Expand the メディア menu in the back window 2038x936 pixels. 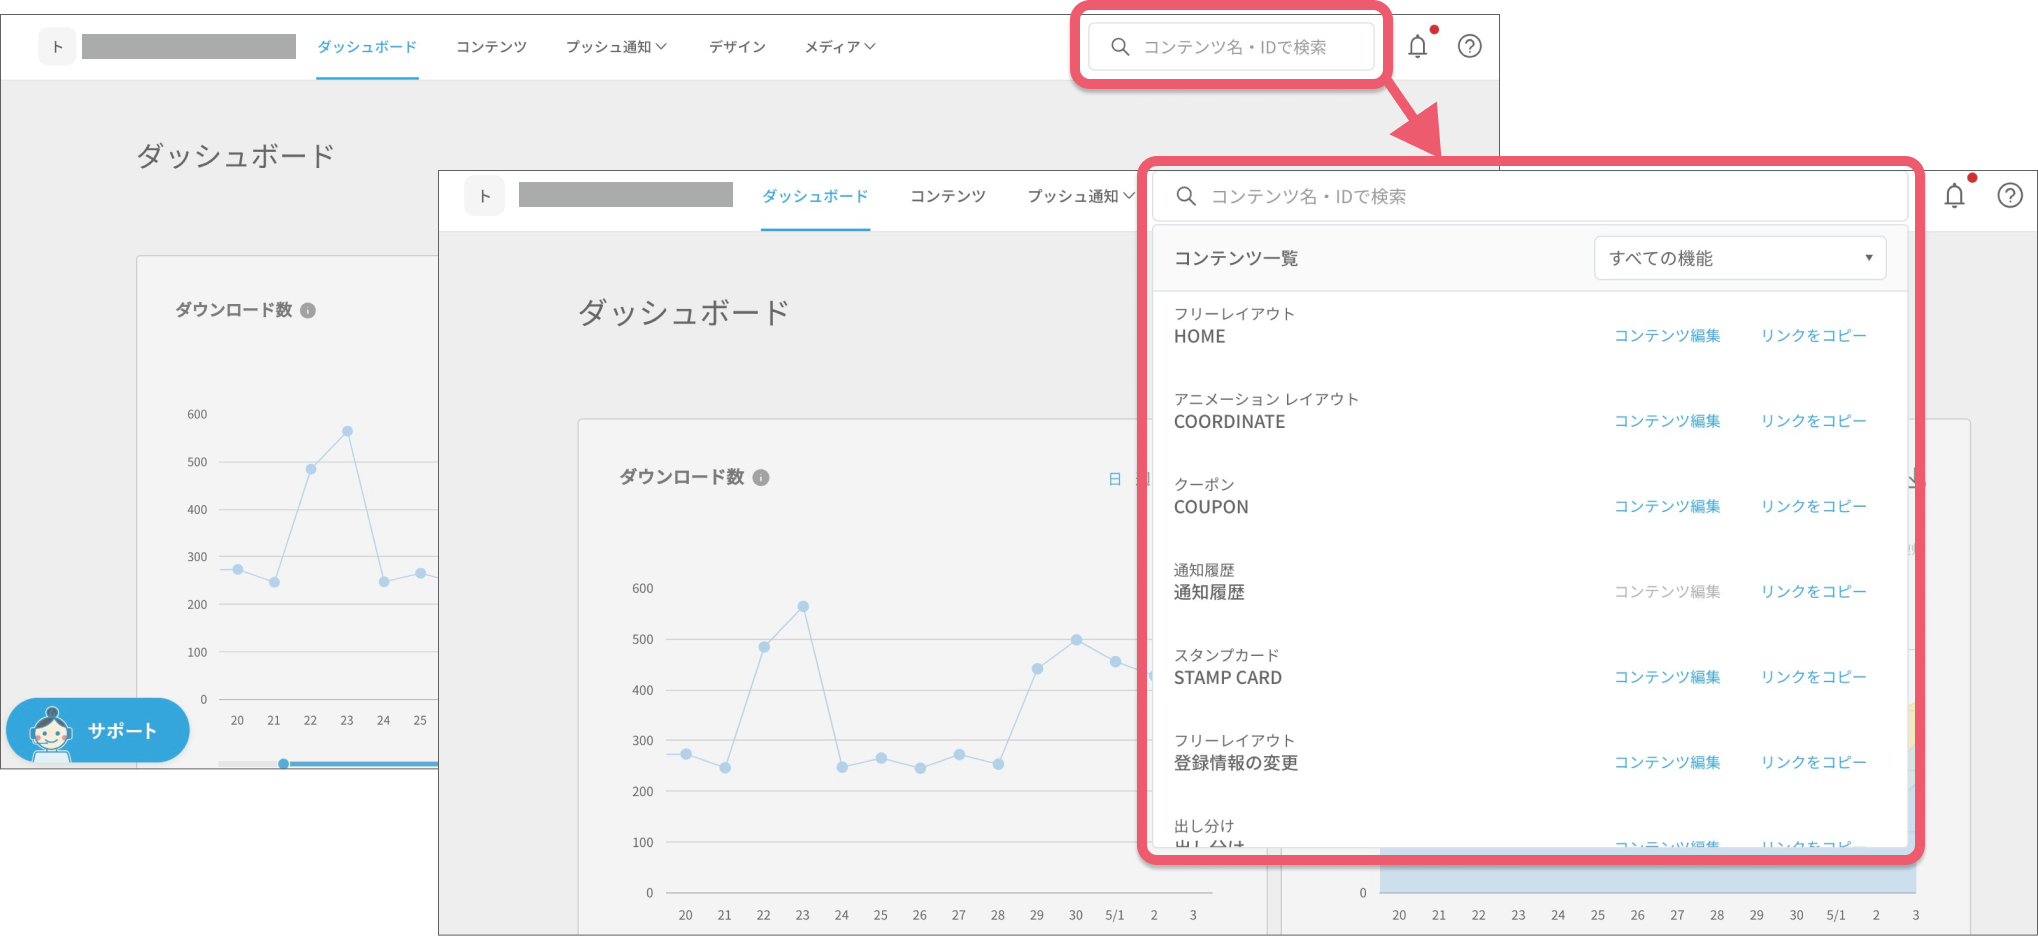(x=840, y=47)
